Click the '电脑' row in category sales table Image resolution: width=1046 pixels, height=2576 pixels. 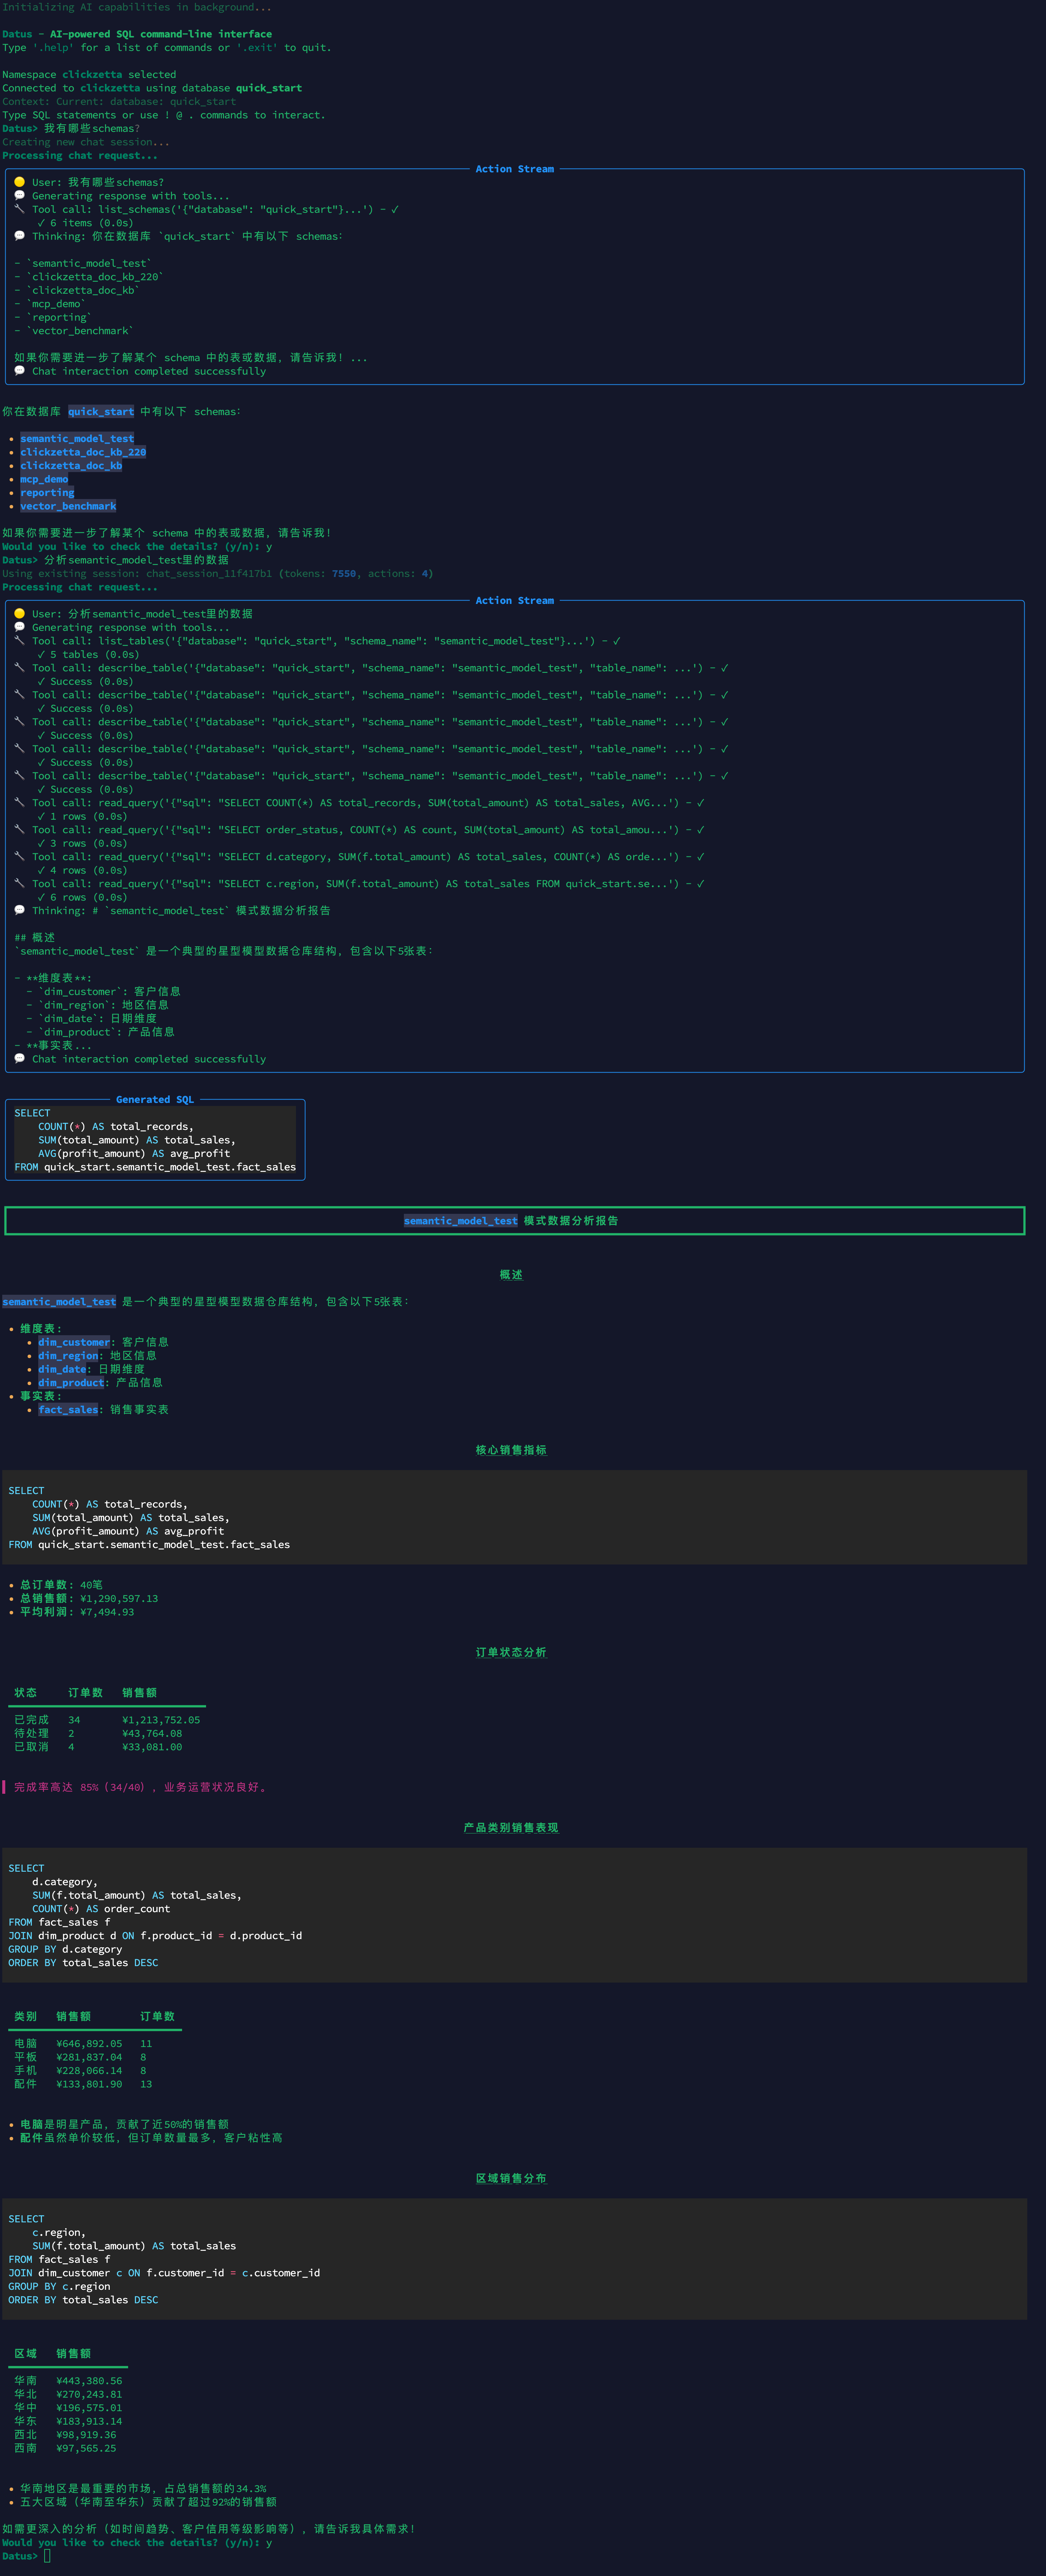click(x=26, y=2043)
